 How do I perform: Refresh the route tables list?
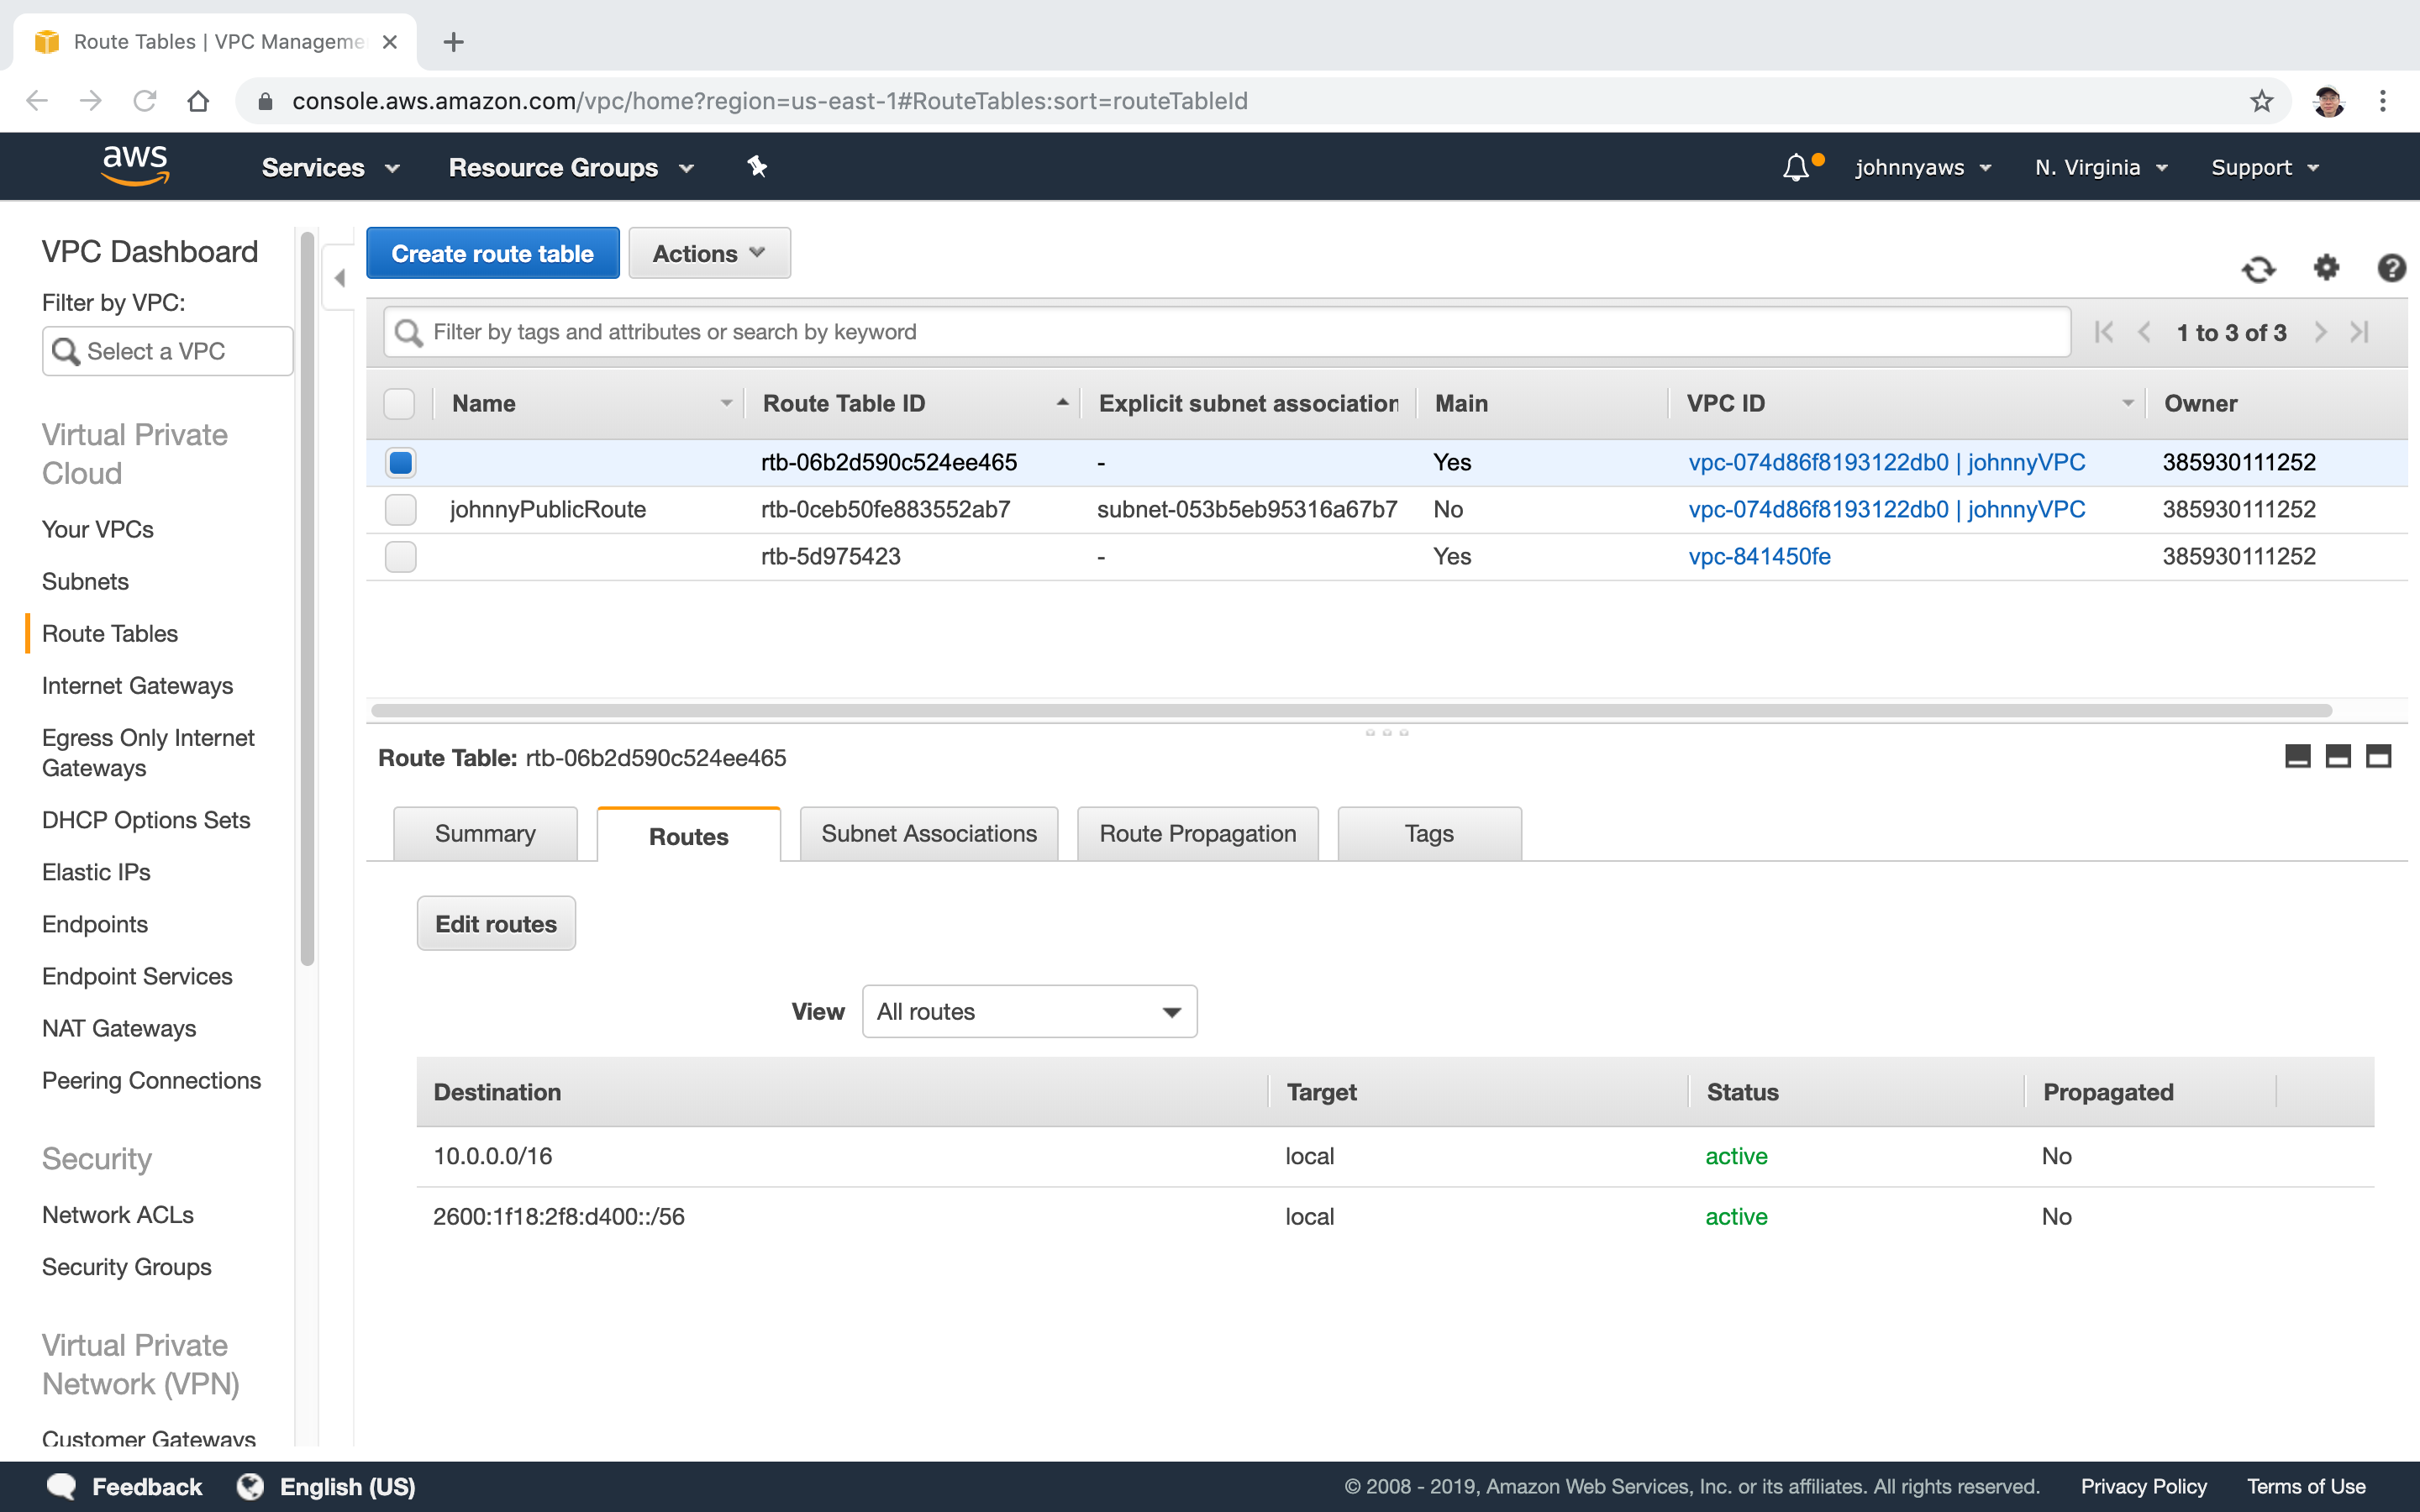2258,268
